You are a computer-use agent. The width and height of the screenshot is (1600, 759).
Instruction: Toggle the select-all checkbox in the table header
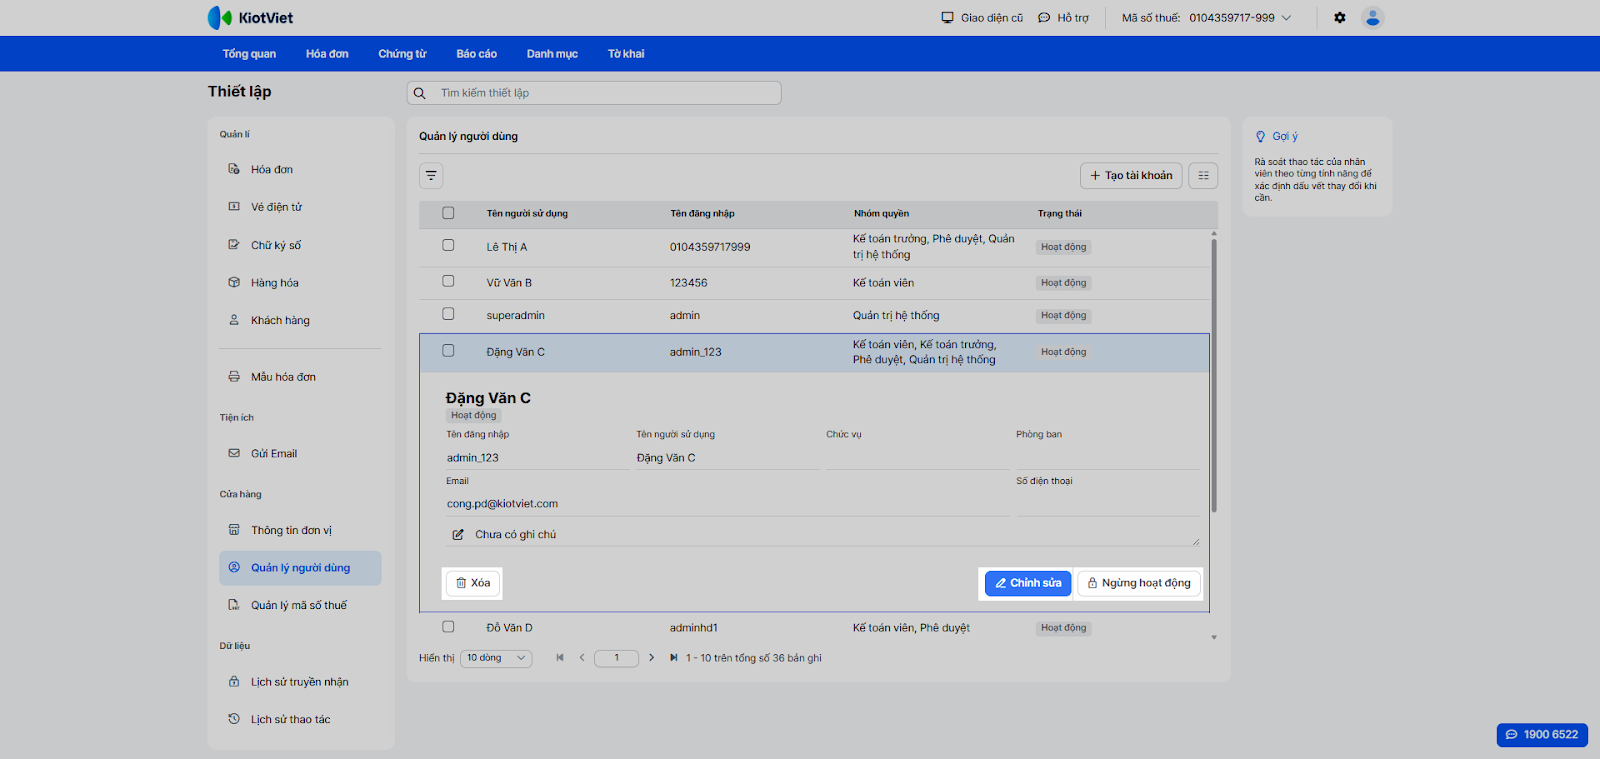[448, 213]
